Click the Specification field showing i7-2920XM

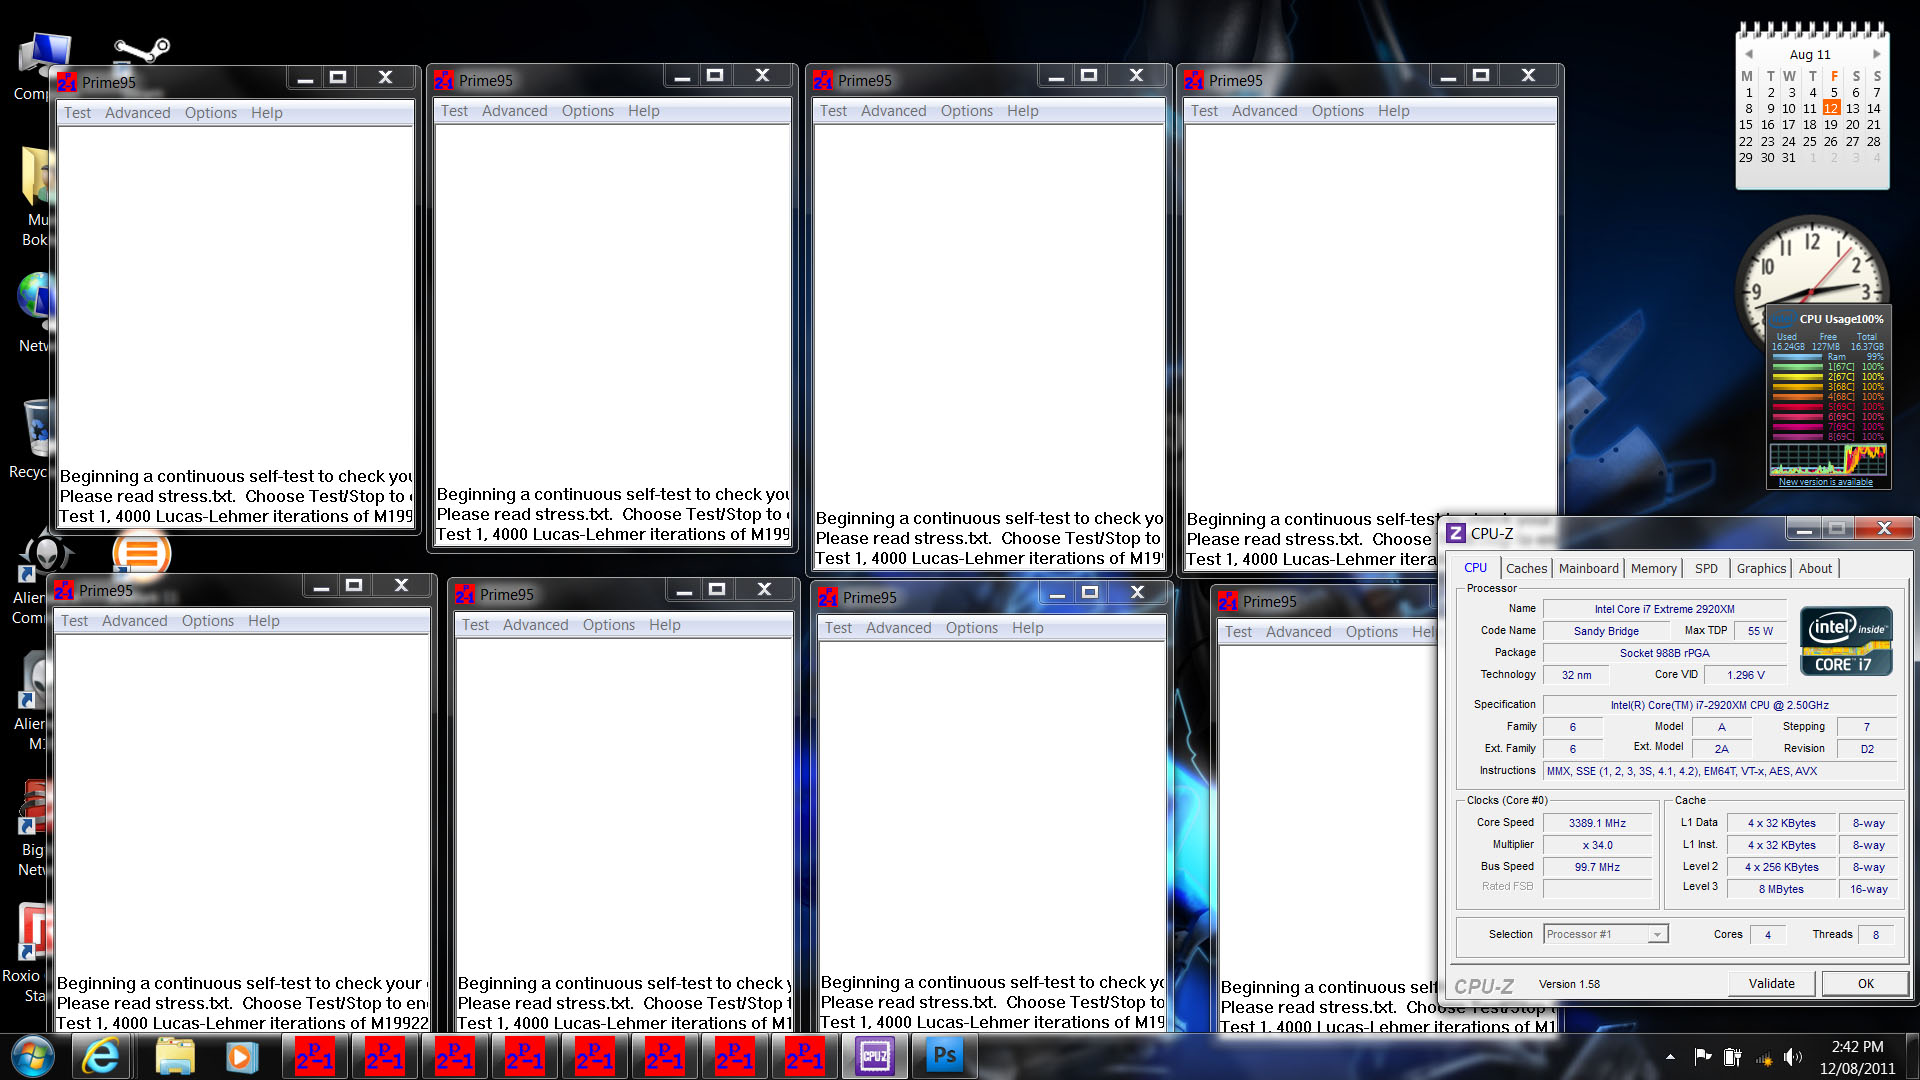tap(1719, 705)
